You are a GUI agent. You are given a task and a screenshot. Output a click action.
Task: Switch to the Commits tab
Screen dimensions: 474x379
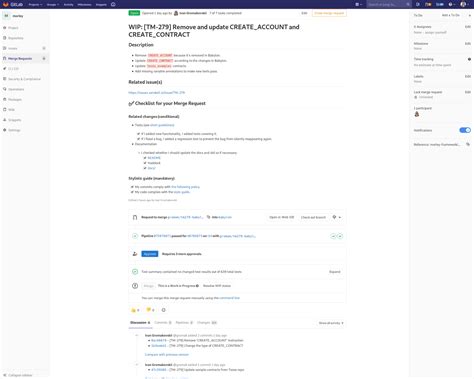click(163, 323)
